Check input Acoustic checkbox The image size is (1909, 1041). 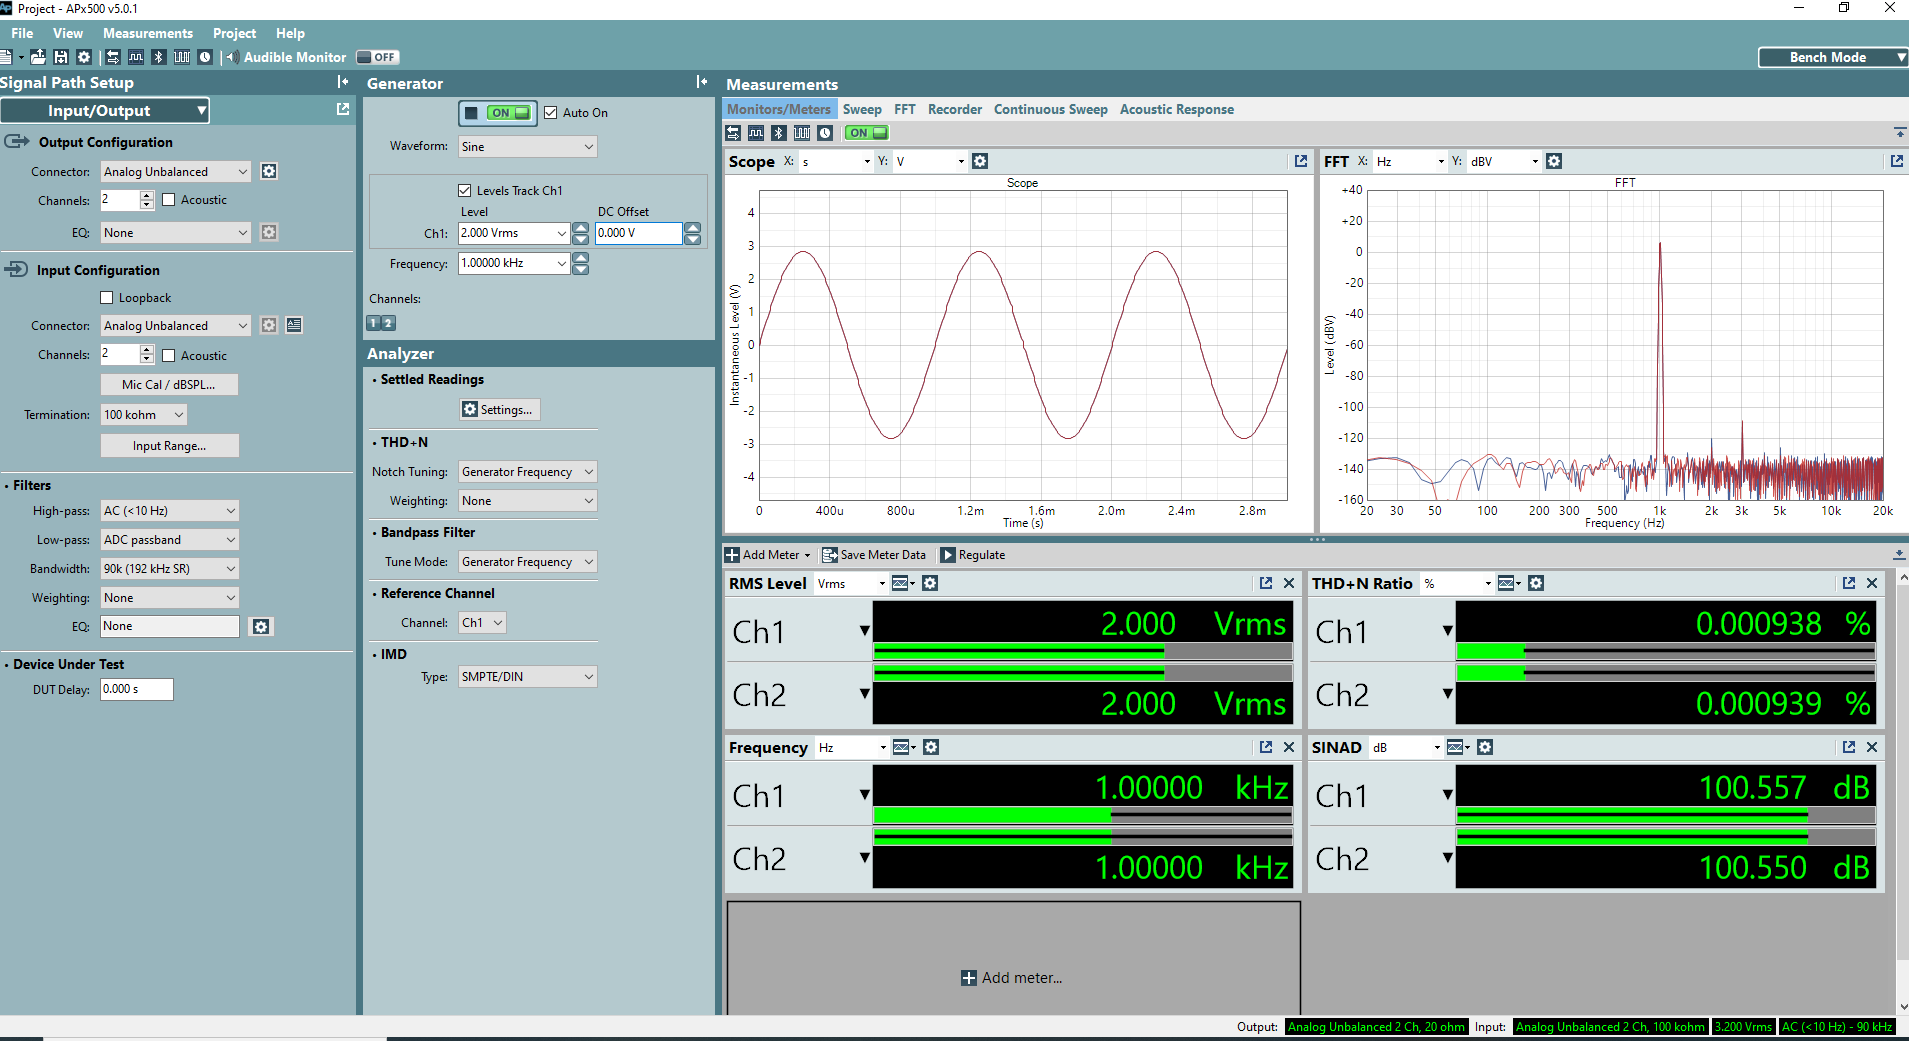coord(169,355)
